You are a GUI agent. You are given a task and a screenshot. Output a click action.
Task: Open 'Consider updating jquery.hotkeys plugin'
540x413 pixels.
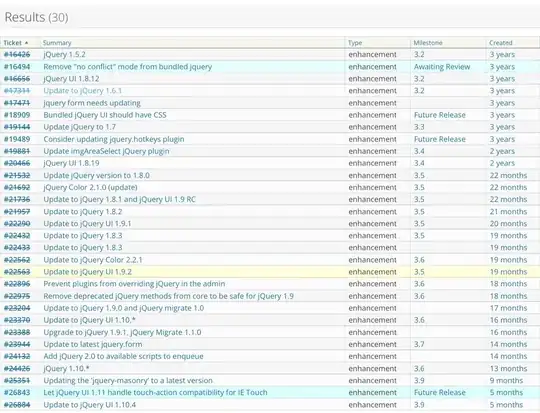[114, 139]
